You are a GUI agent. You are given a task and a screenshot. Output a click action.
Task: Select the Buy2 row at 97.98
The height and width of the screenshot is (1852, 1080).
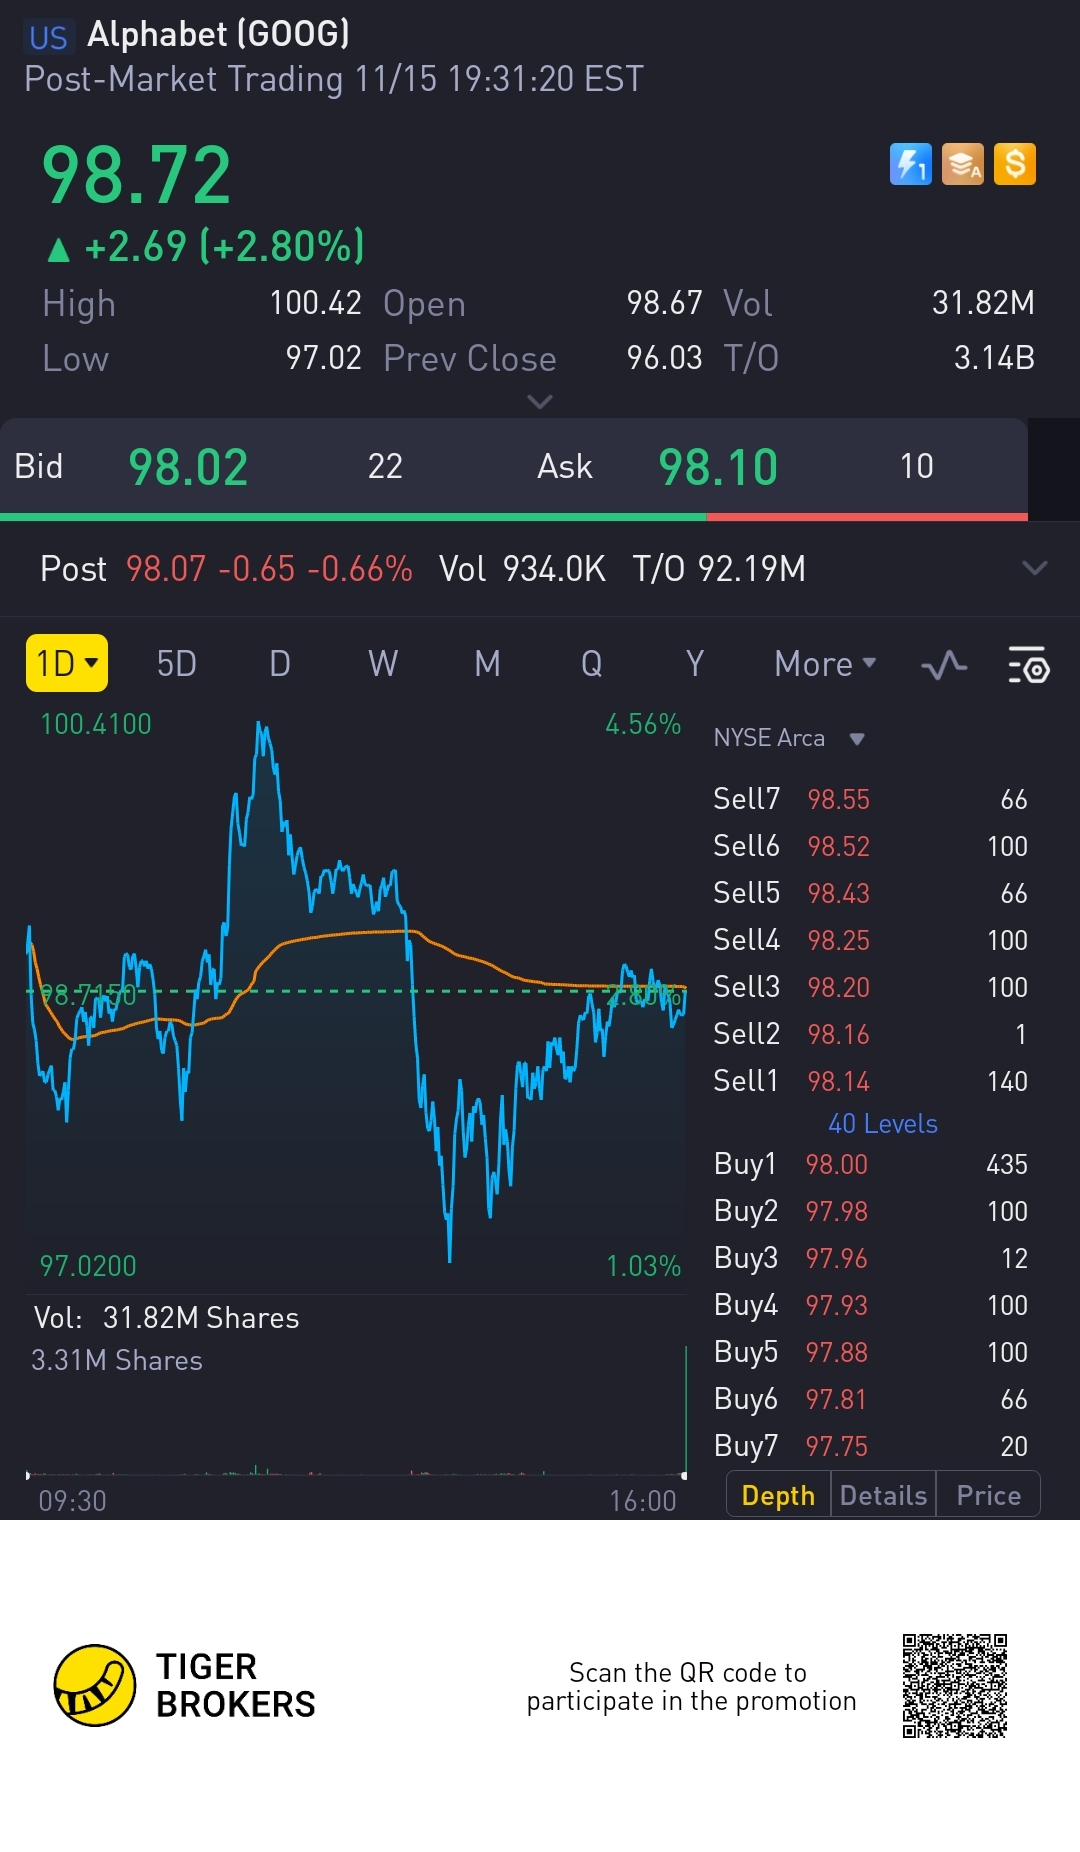click(870, 1211)
